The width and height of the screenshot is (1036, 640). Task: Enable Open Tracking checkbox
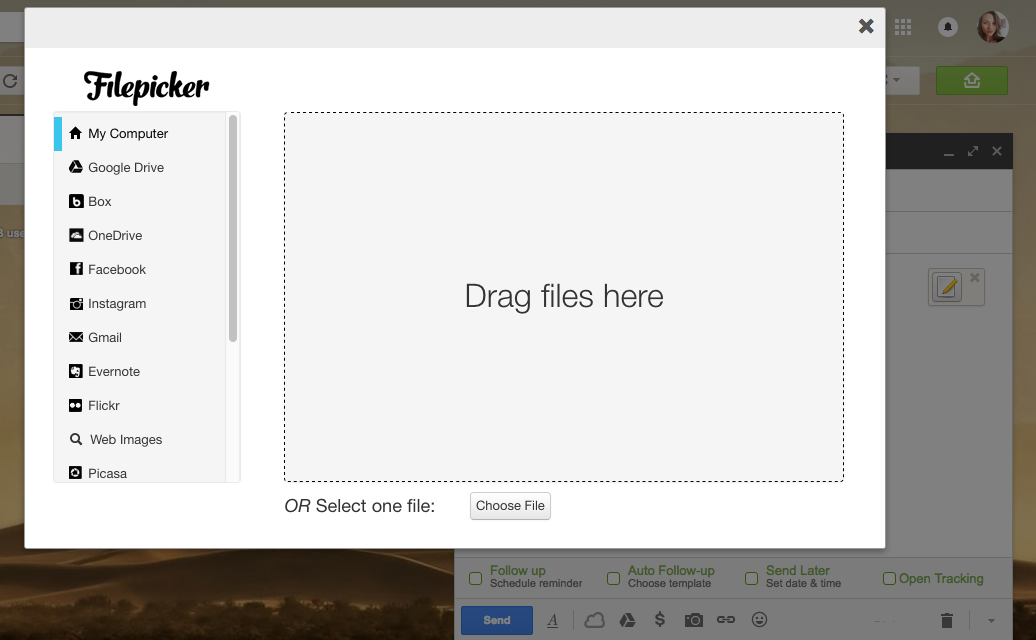(889, 579)
